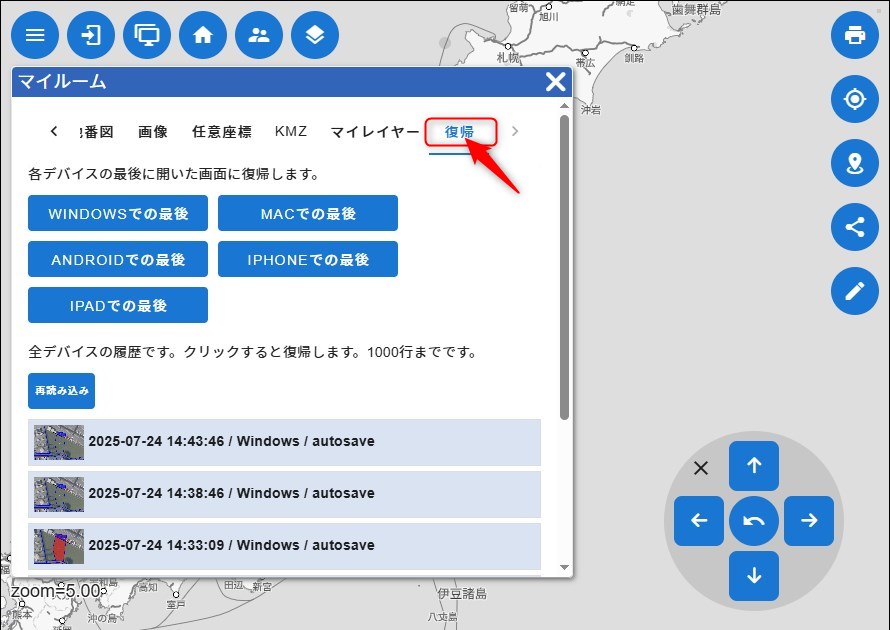Pan map up with arrow button
The image size is (890, 630).
754,465
